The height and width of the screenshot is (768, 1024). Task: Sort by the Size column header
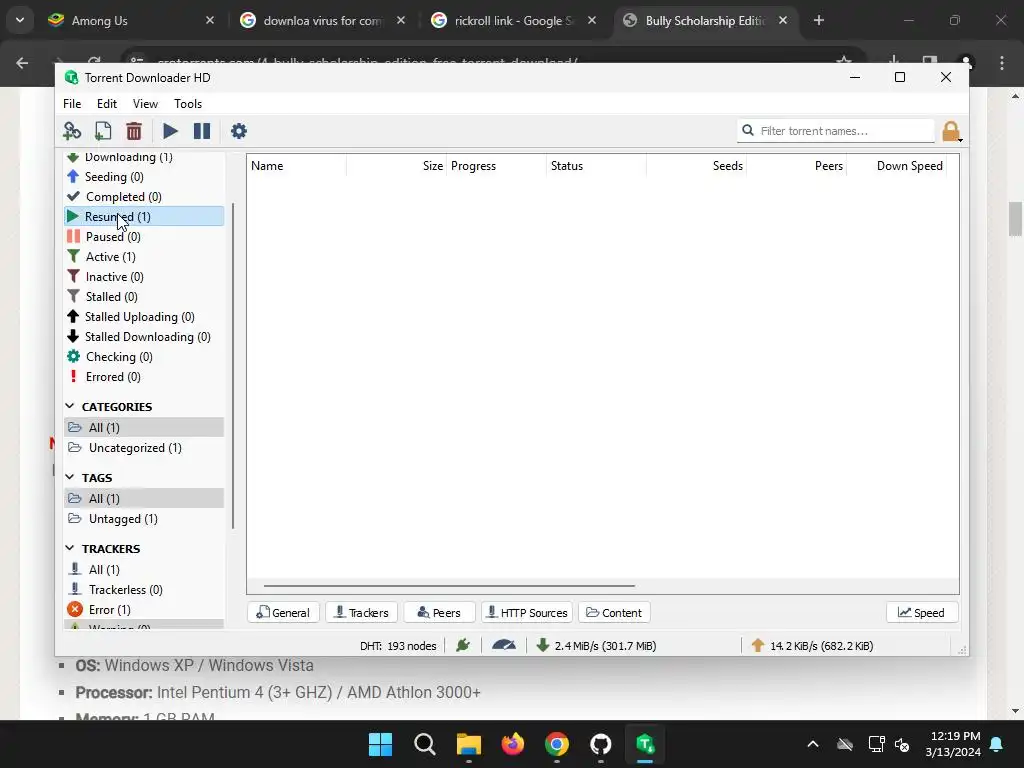pos(396,166)
